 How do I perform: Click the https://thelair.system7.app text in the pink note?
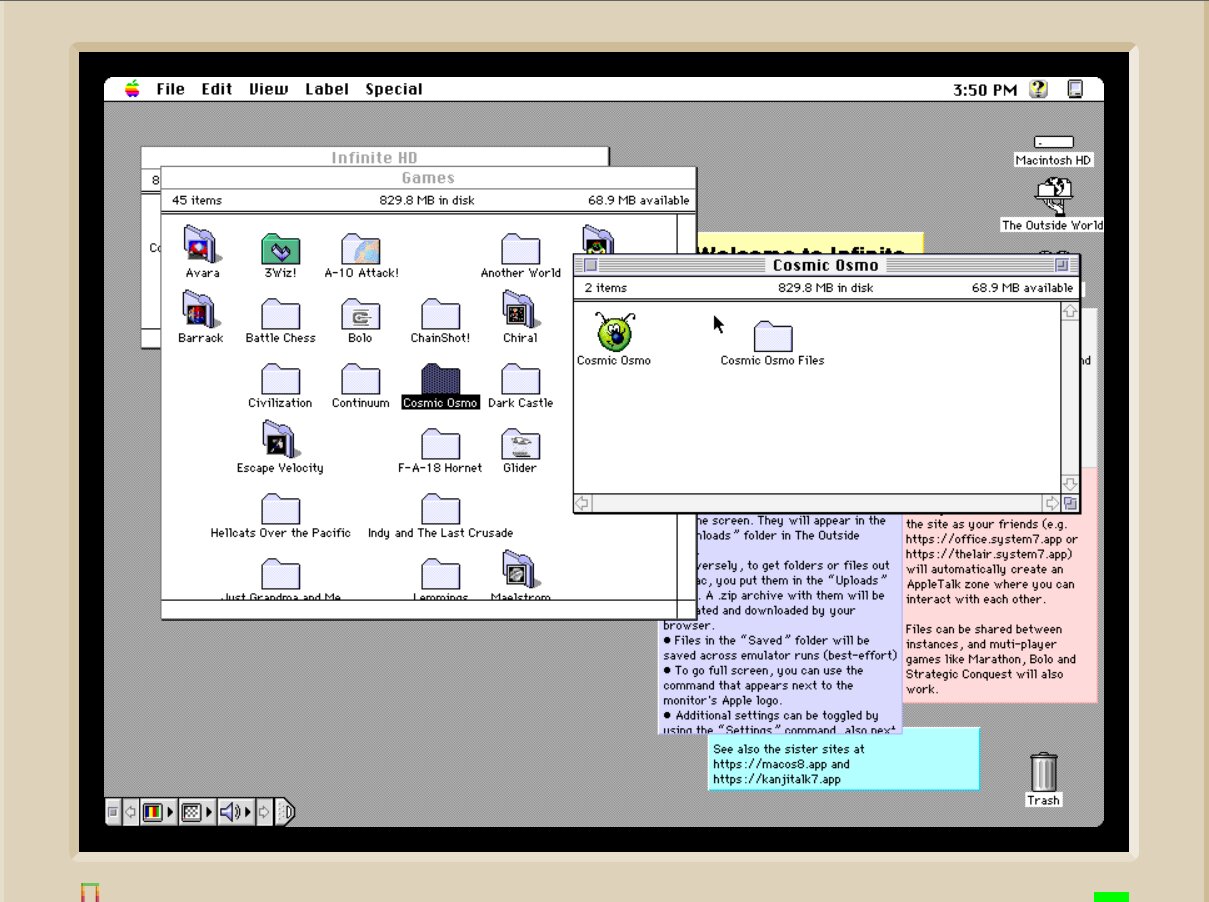pos(989,554)
